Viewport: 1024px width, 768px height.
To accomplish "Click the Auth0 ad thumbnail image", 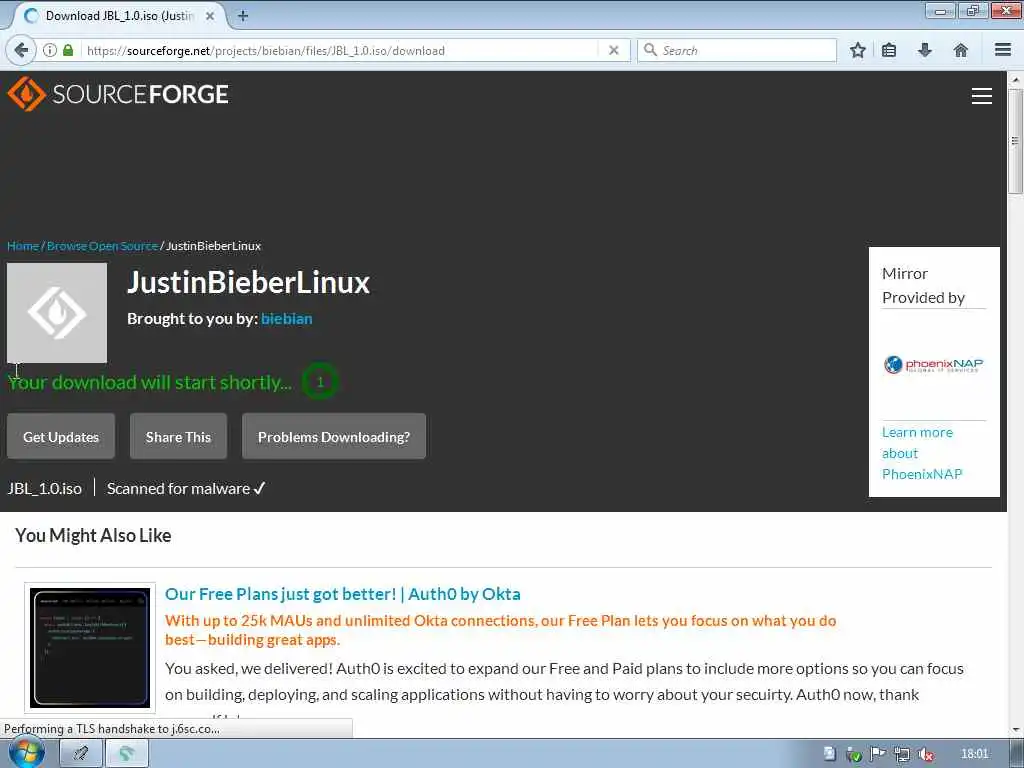I will coord(90,648).
